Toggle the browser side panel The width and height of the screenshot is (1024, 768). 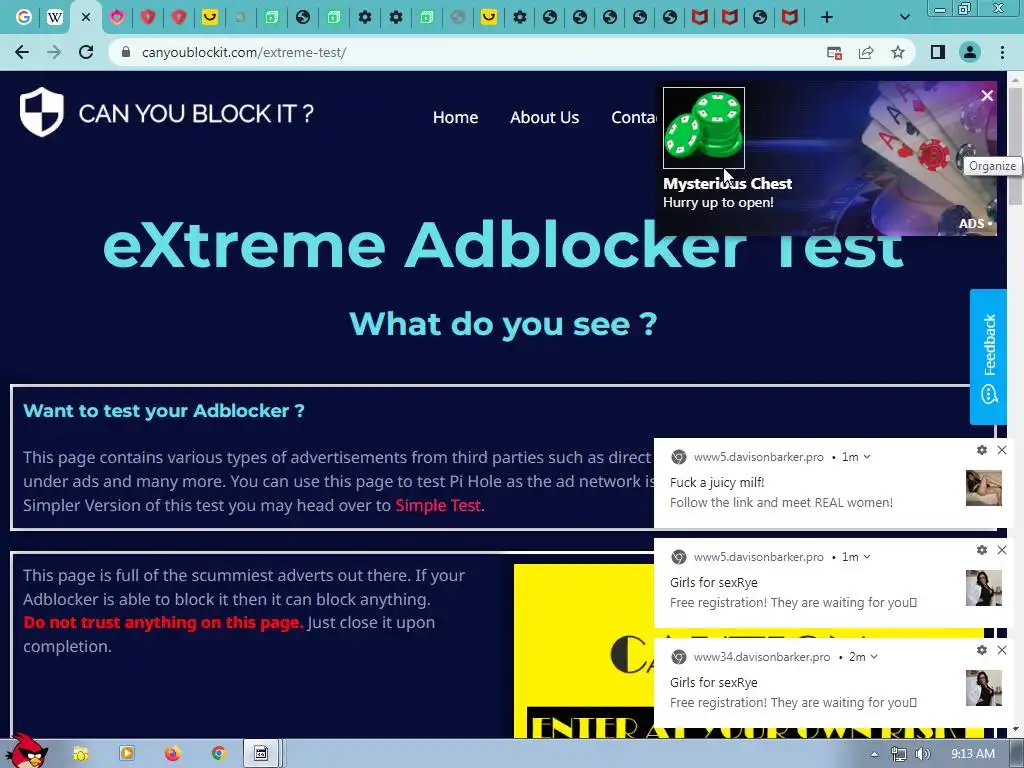(x=938, y=52)
